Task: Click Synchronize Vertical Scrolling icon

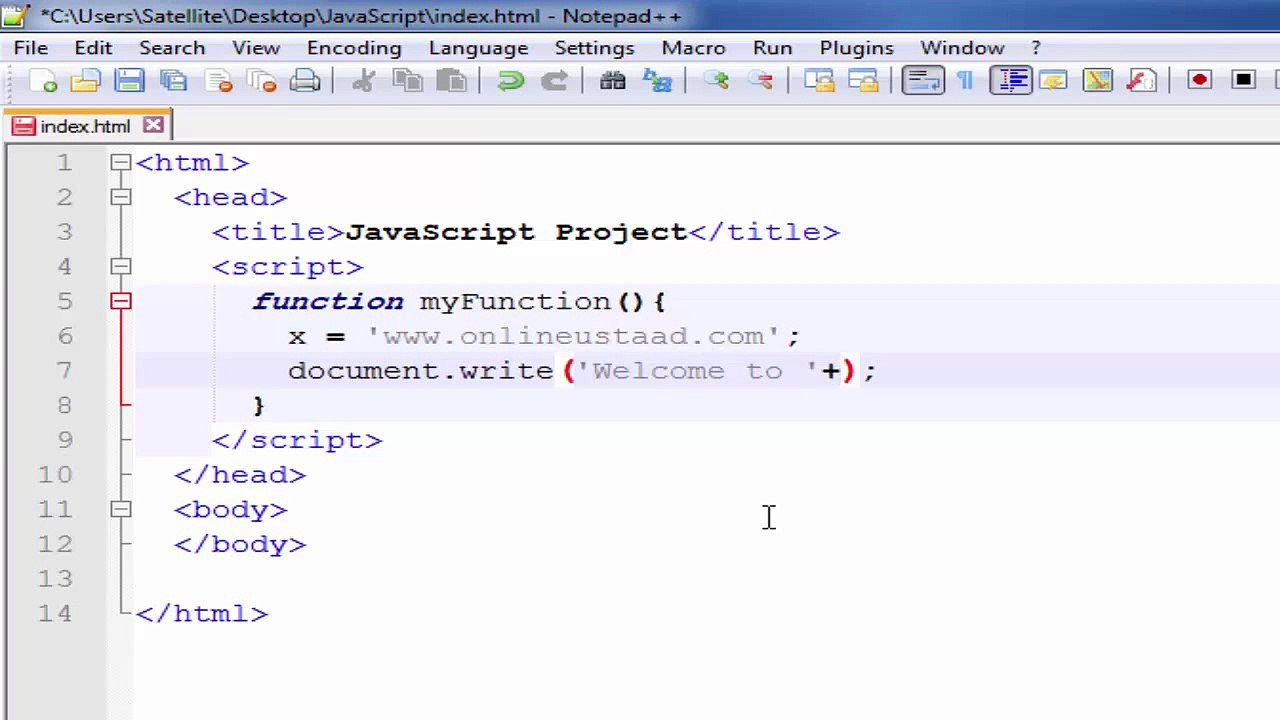Action: click(819, 81)
